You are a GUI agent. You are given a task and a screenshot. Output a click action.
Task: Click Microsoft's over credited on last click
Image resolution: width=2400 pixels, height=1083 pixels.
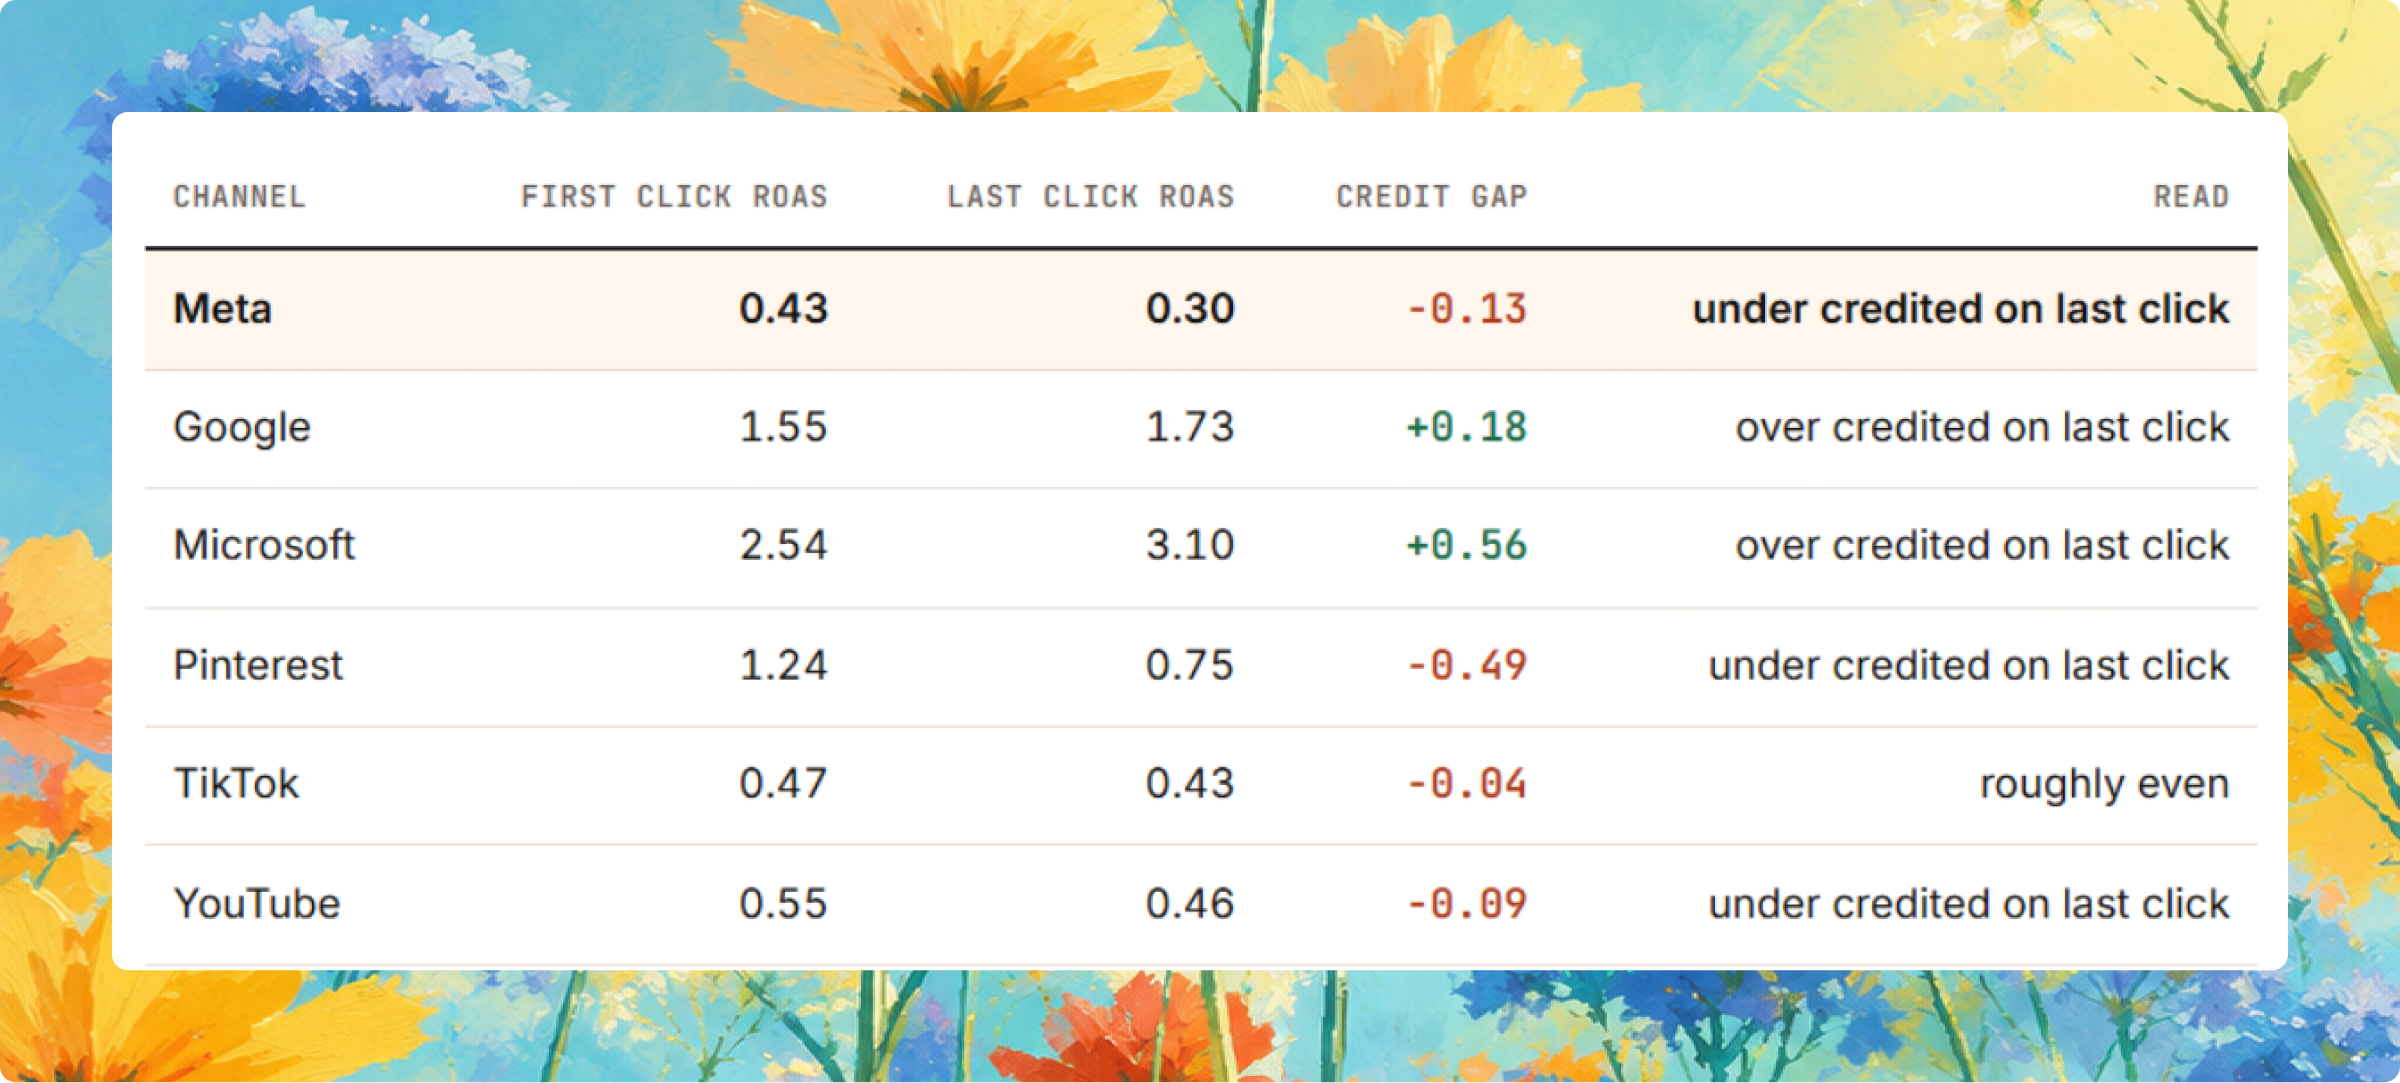(x=1983, y=546)
